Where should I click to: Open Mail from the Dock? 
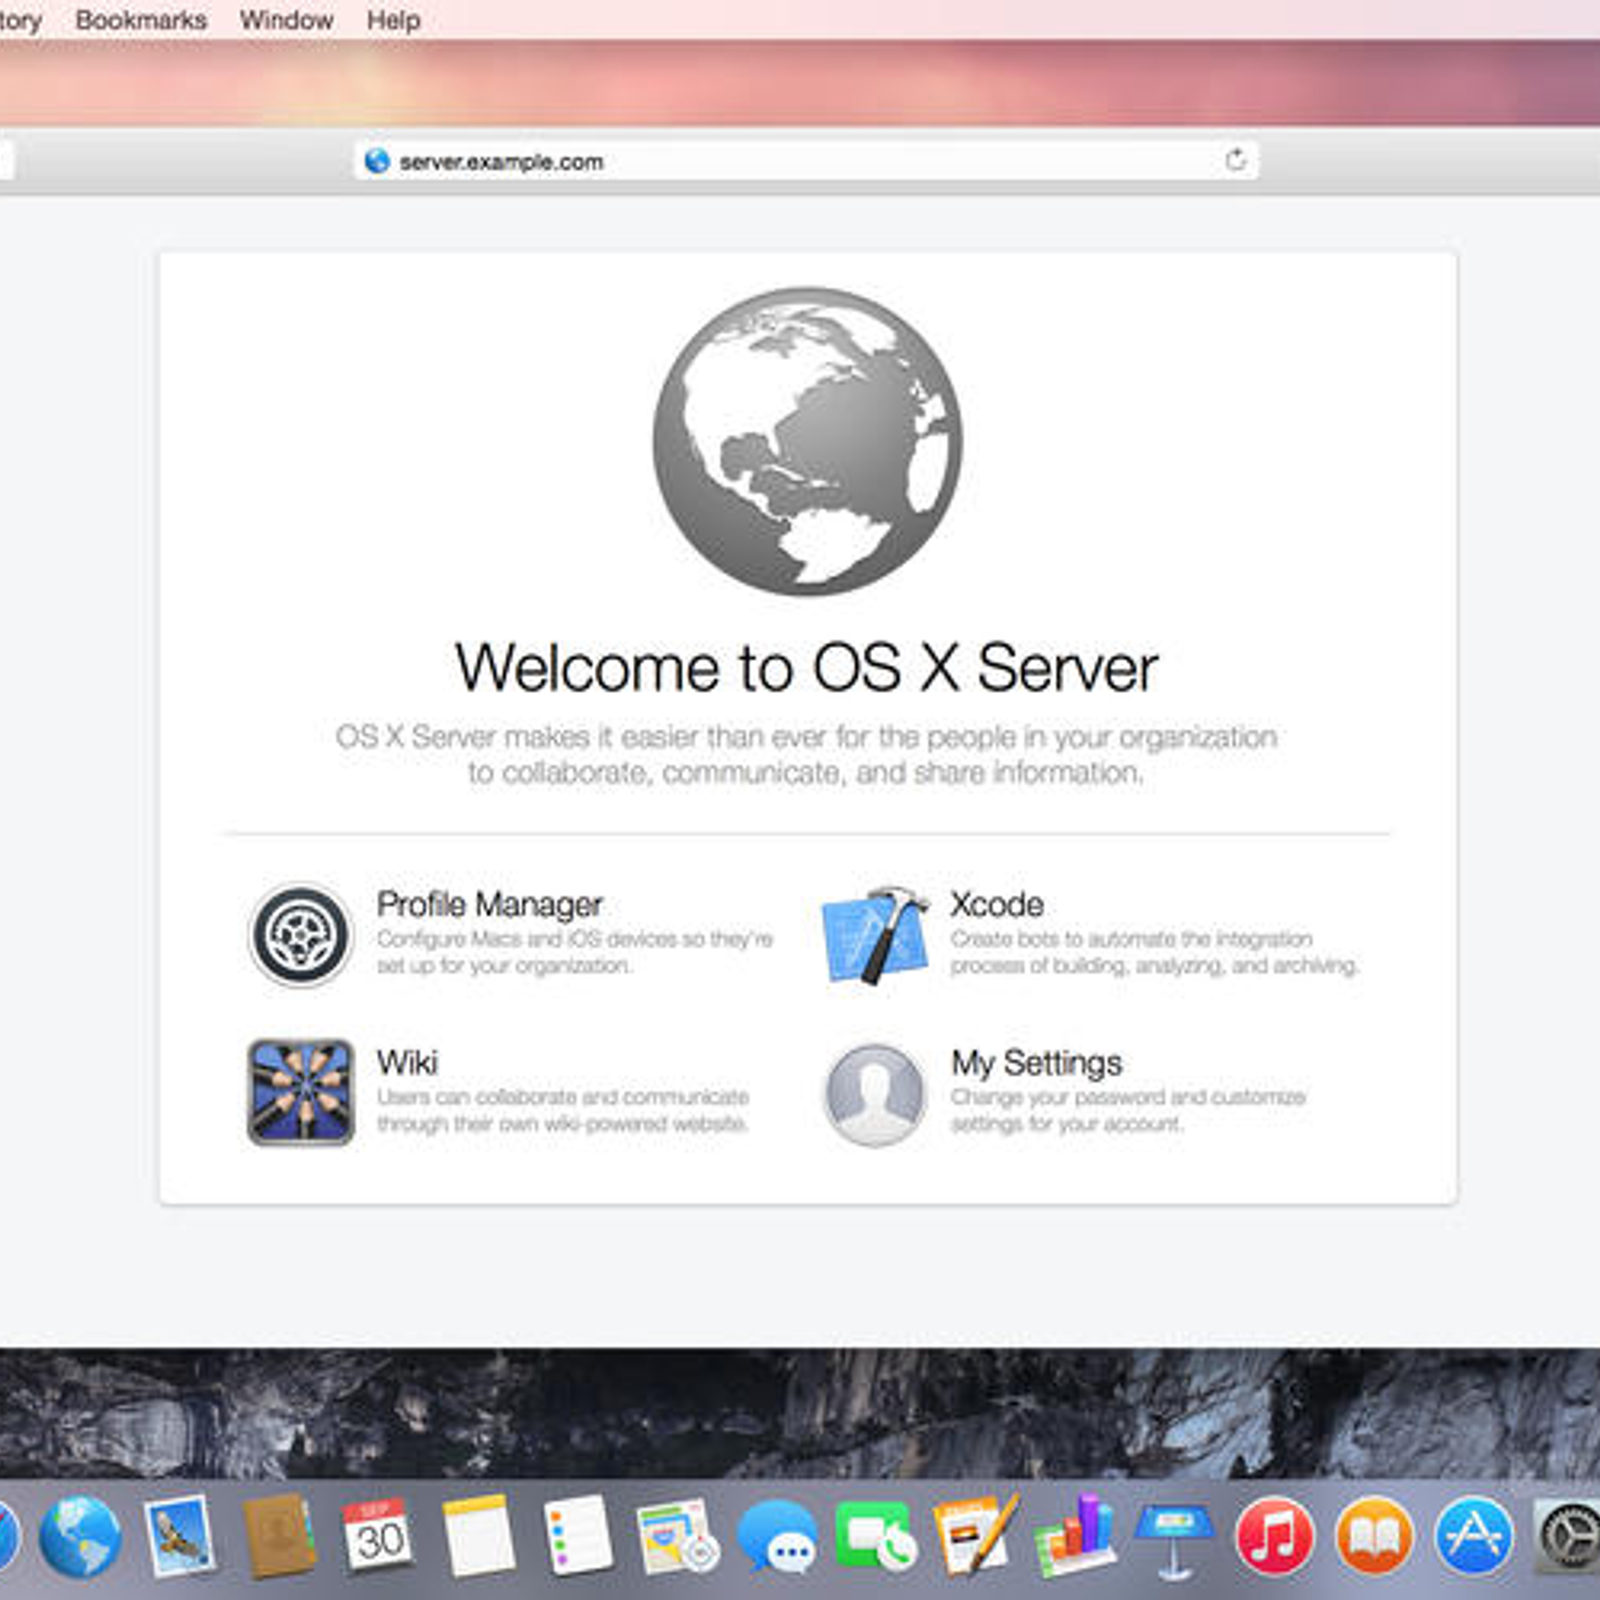tap(180, 1538)
